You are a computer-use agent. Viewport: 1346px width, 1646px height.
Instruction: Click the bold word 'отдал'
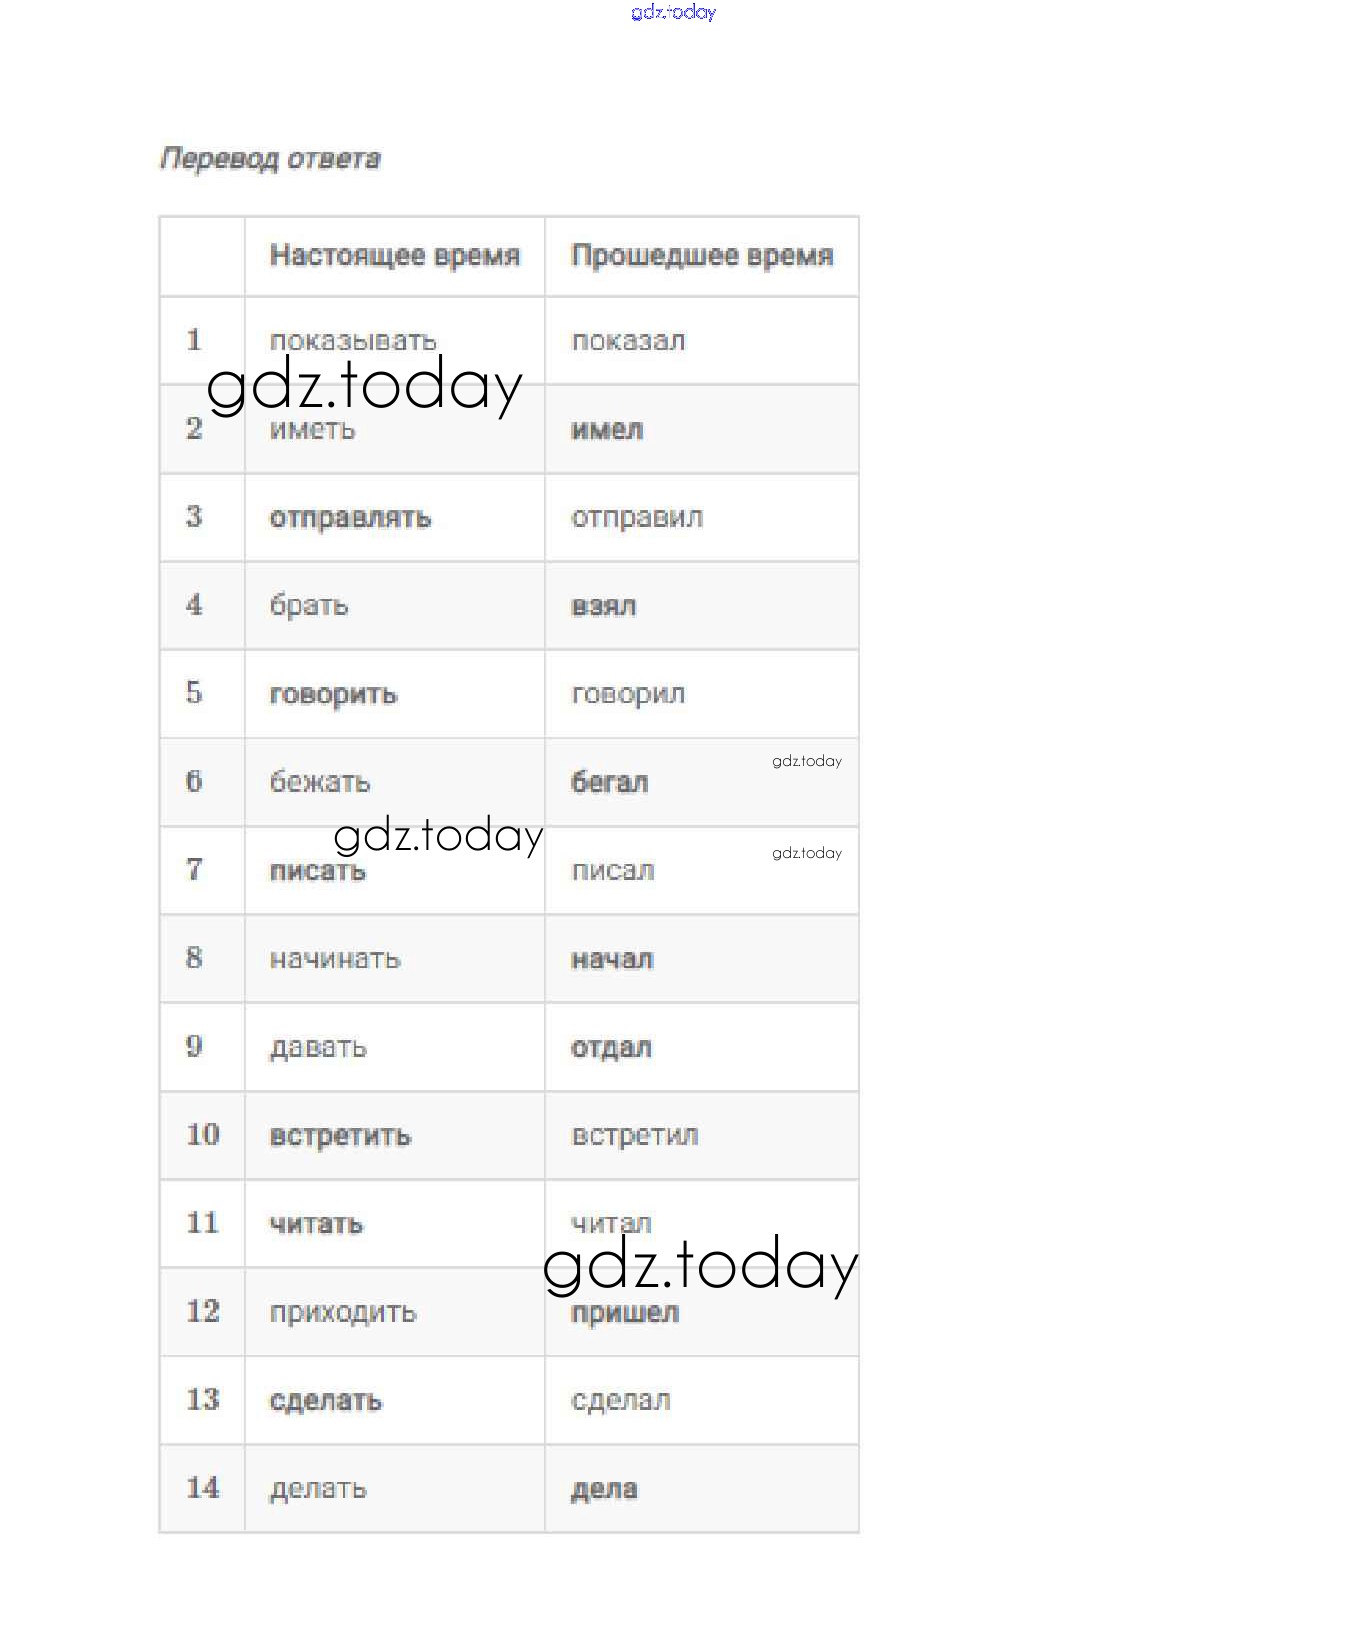[x=611, y=1048]
